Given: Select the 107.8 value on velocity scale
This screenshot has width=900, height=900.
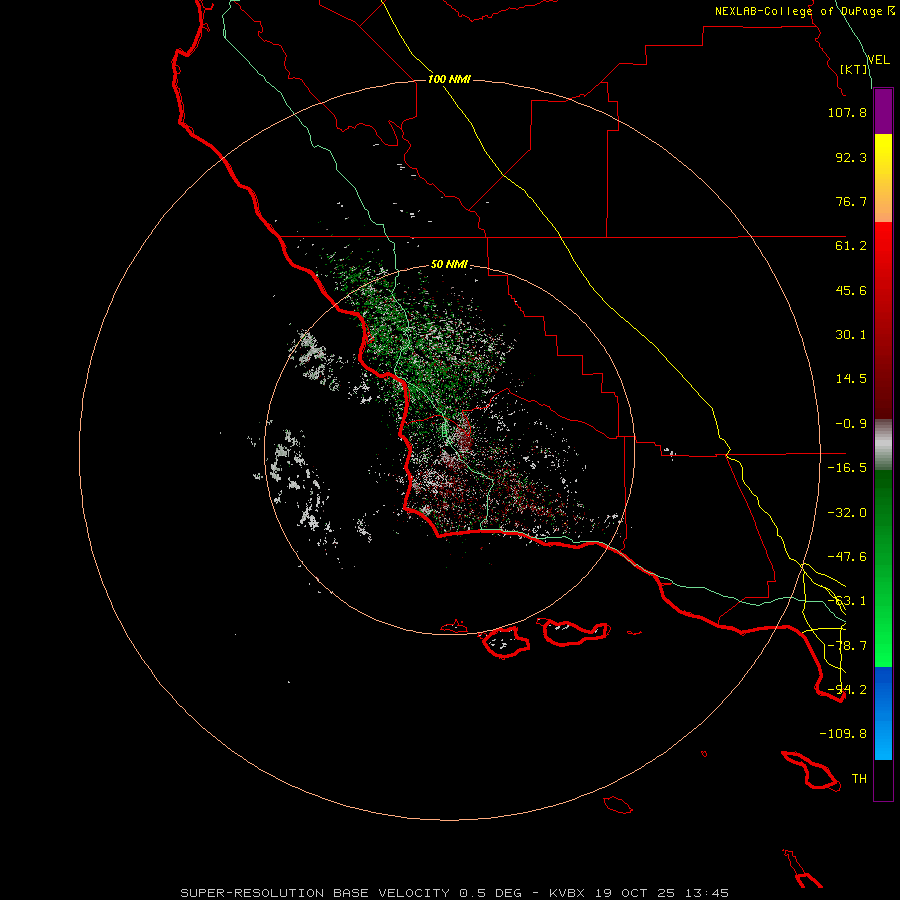Looking at the screenshot, I should click(847, 112).
